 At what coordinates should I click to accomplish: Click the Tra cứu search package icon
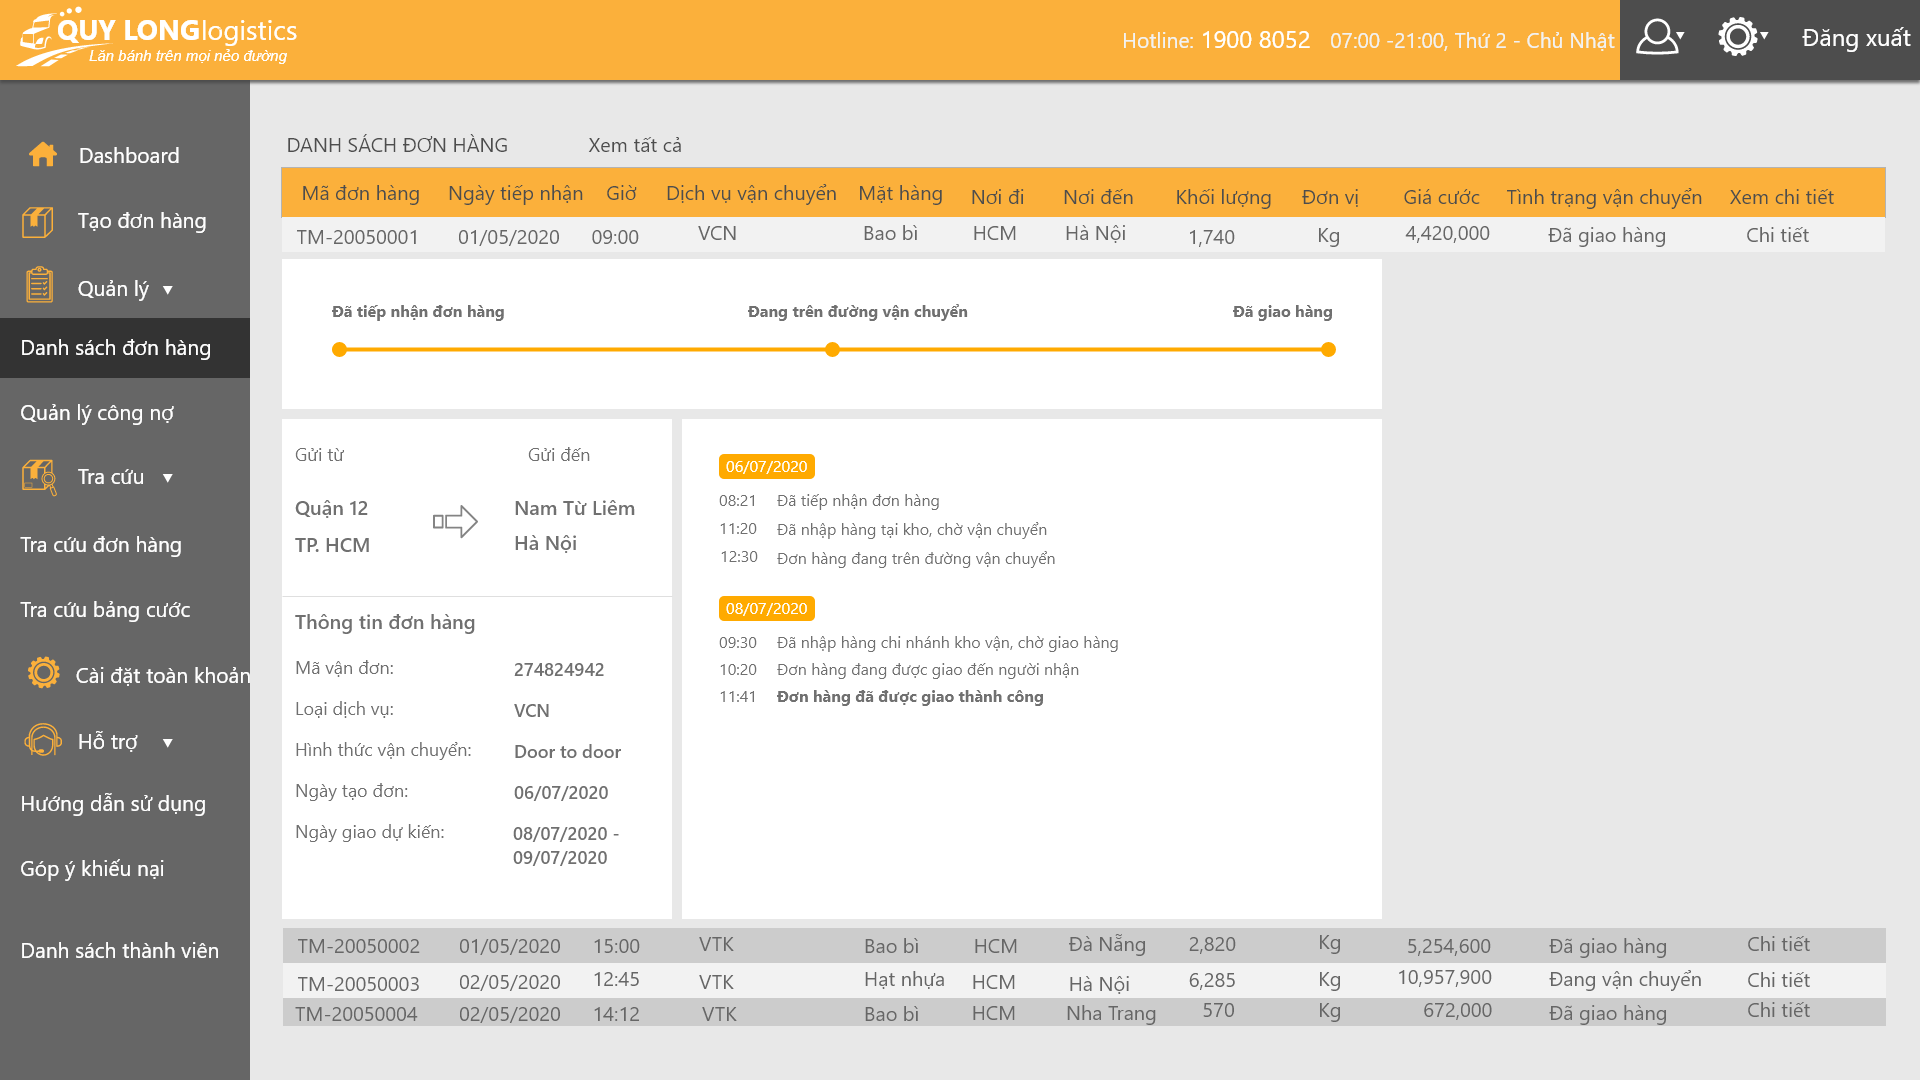click(x=40, y=477)
